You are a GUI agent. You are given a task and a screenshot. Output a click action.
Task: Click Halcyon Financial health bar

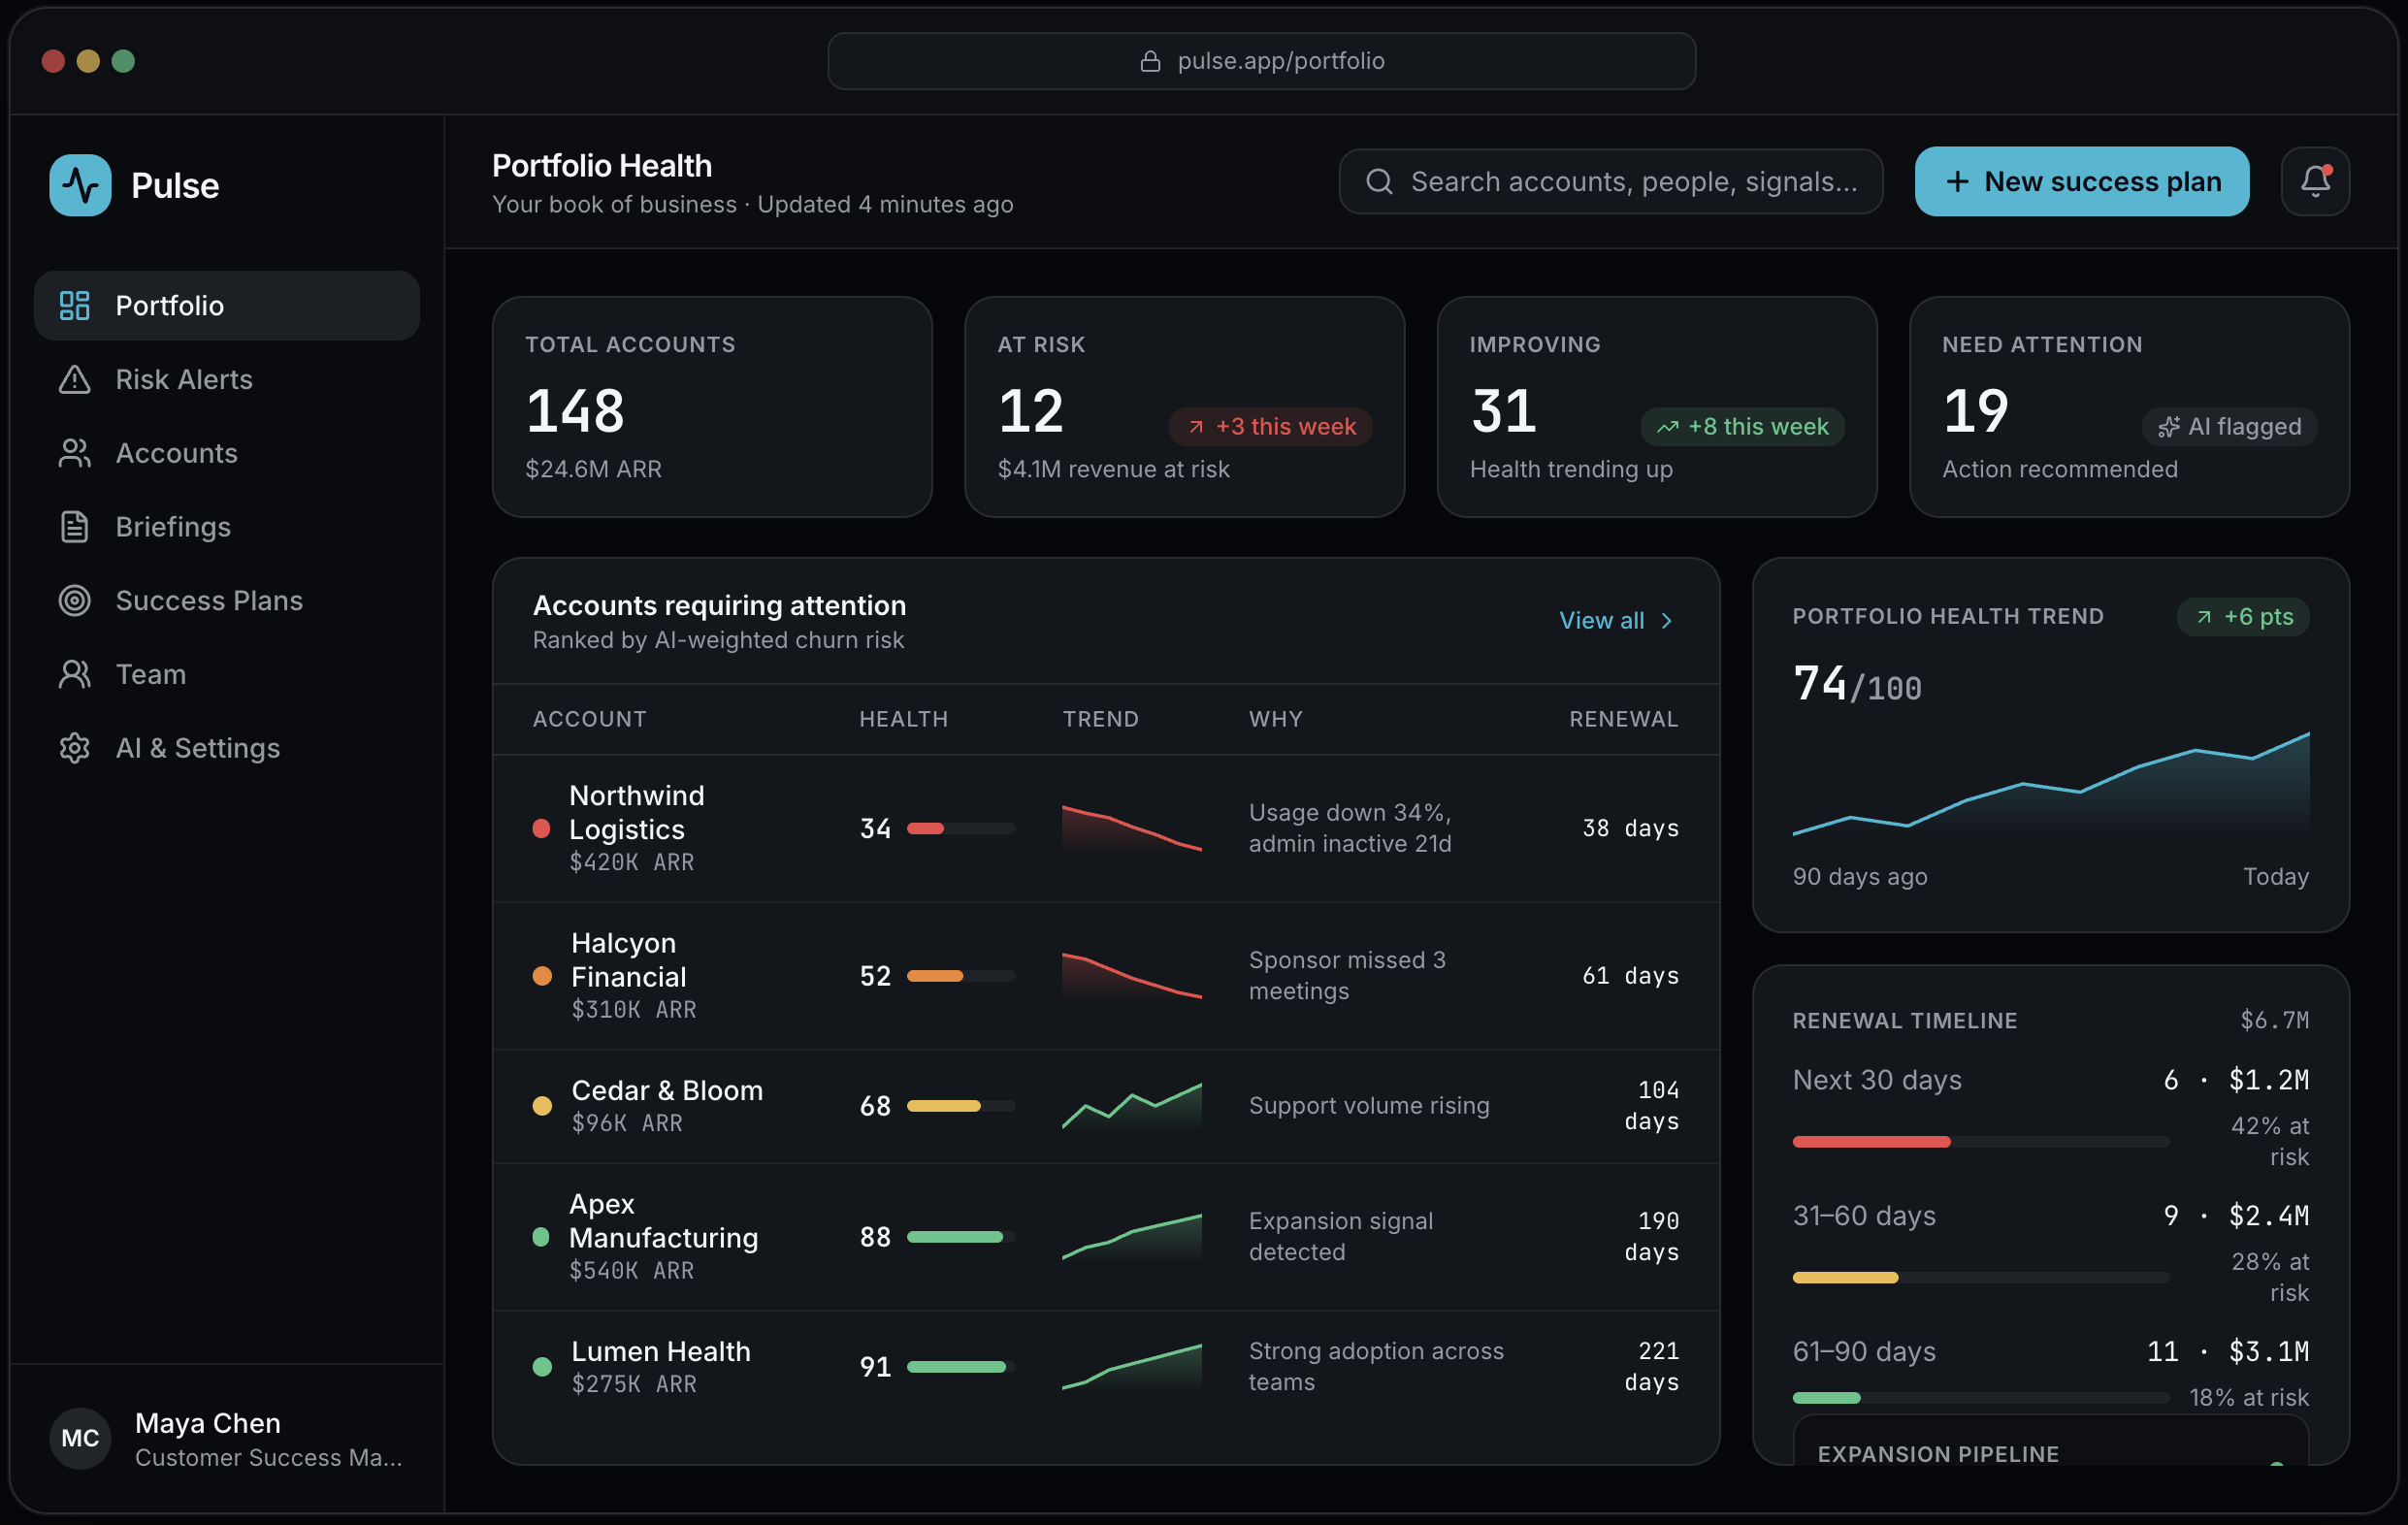(x=961, y=976)
